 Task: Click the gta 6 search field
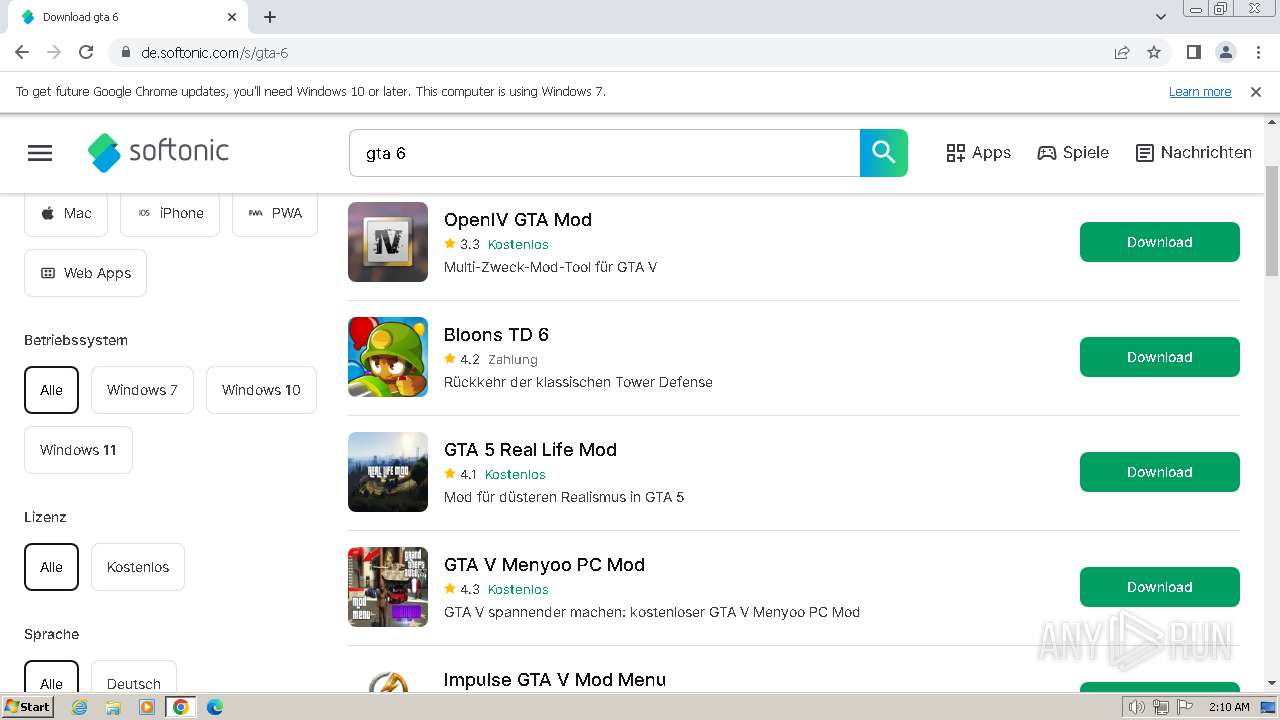pos(604,153)
